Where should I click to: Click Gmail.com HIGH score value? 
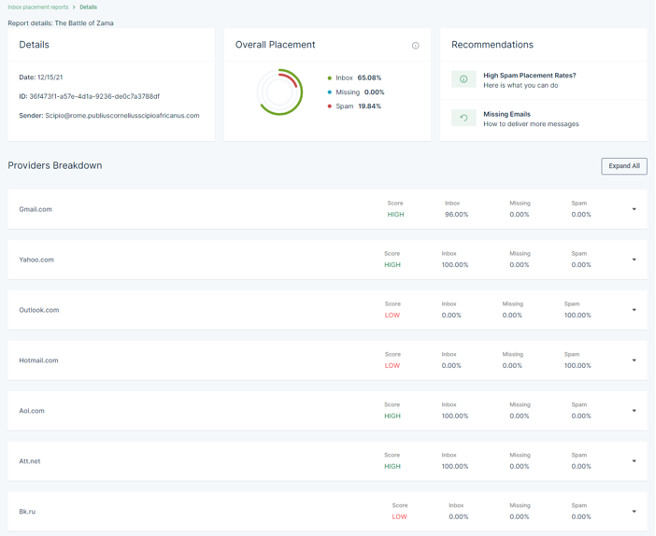[395, 215]
